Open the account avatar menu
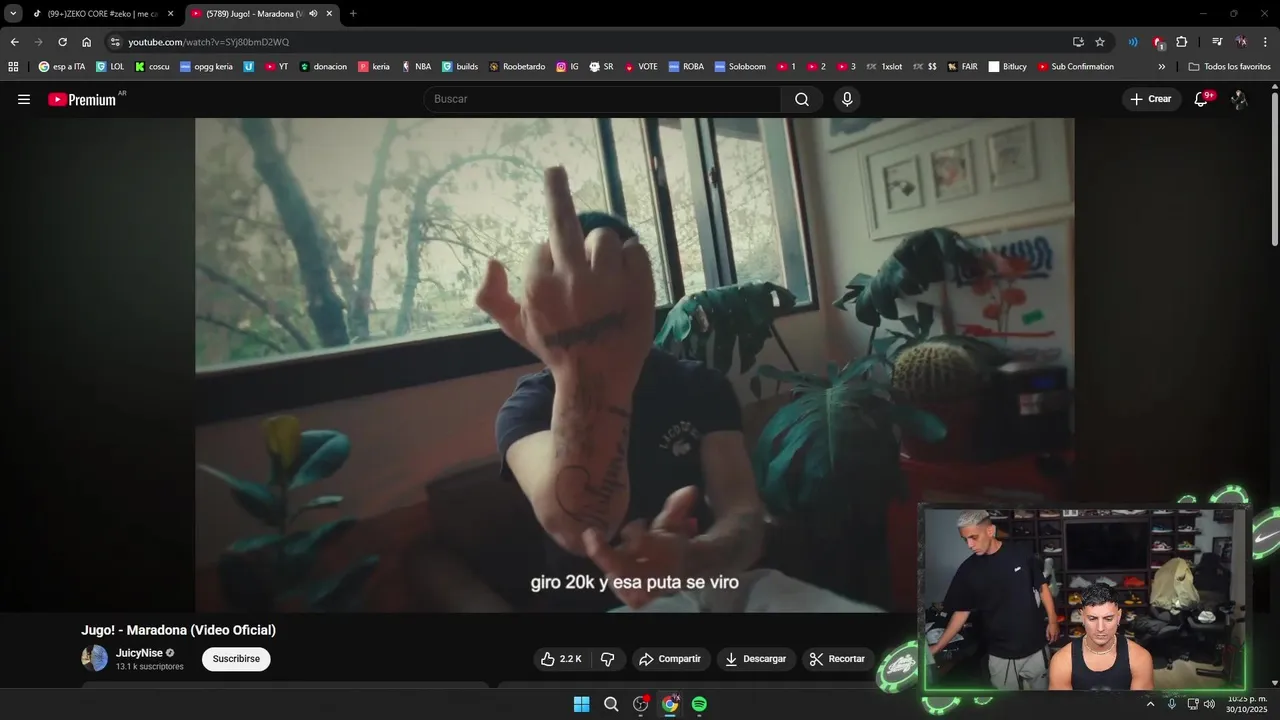This screenshot has height=720, width=1280. [1239, 99]
